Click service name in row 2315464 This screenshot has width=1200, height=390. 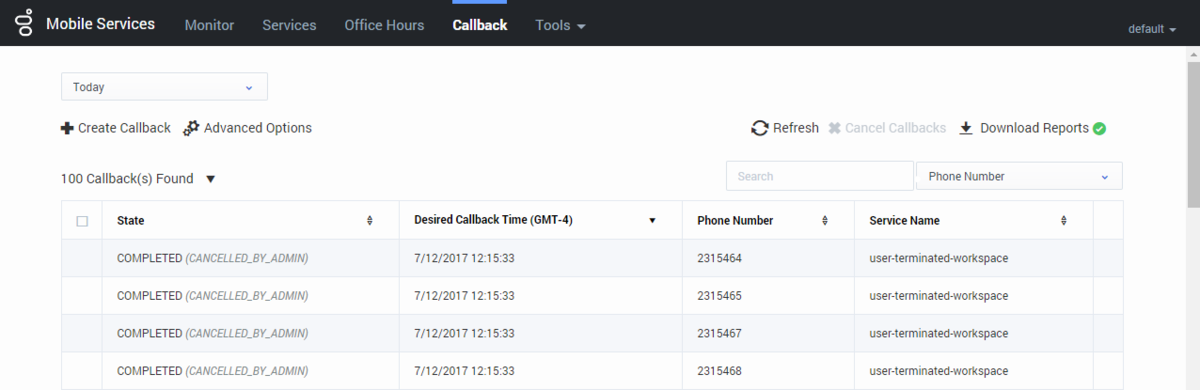[939, 258]
